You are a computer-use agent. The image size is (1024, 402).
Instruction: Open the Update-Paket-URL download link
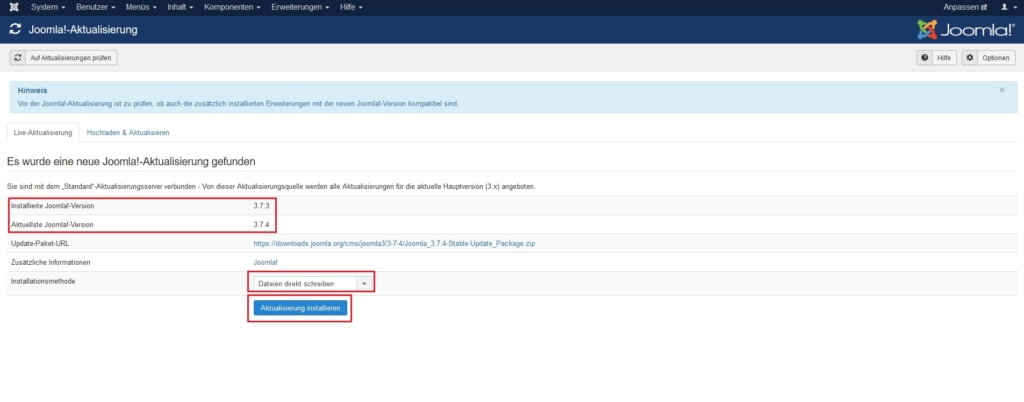click(x=394, y=244)
